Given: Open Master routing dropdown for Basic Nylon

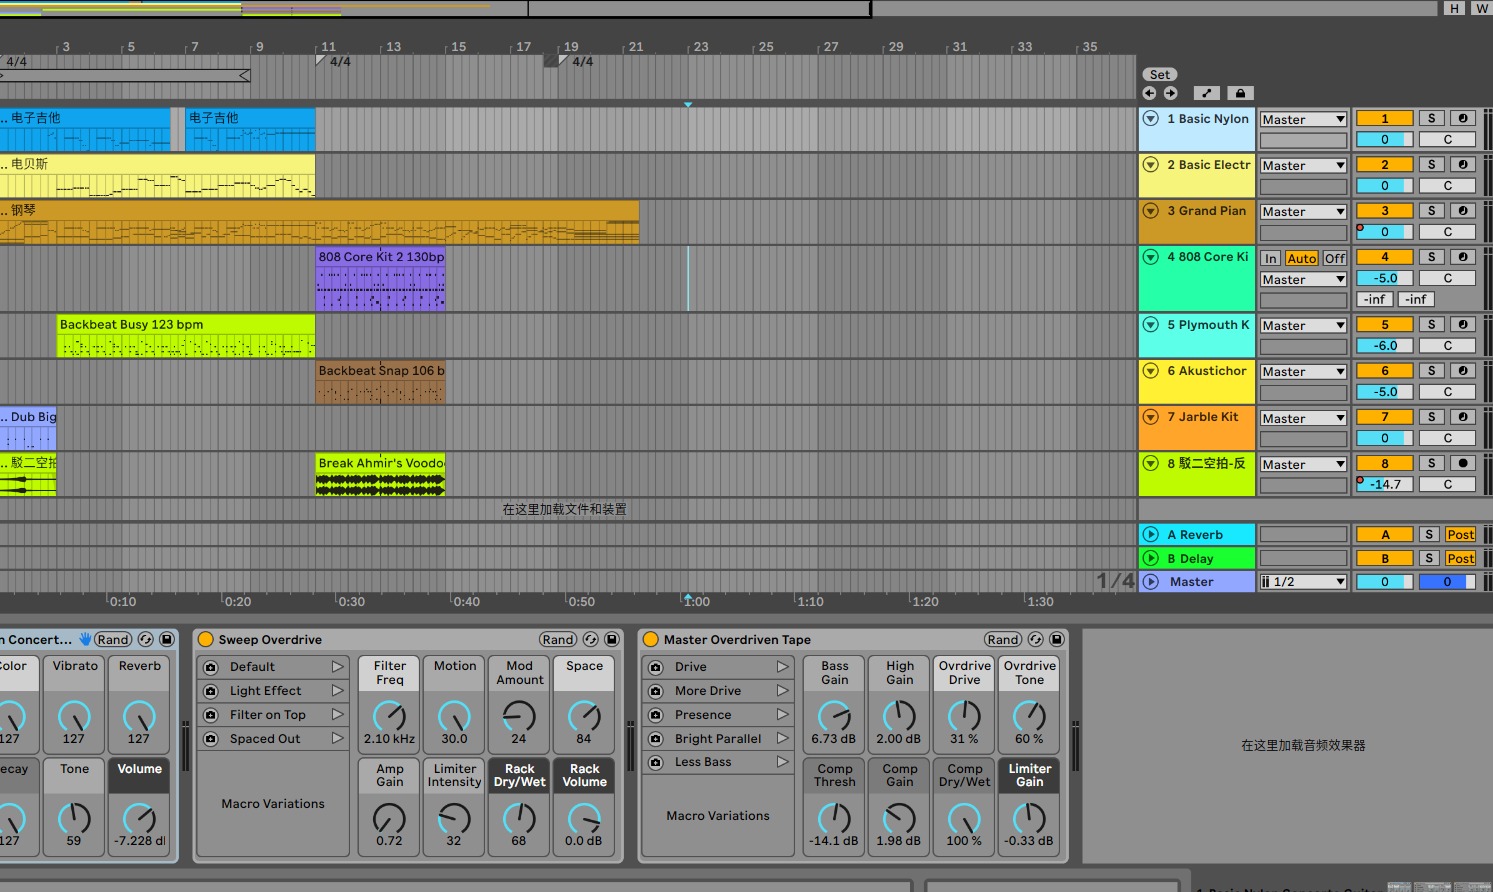Looking at the screenshot, I should (1303, 119).
